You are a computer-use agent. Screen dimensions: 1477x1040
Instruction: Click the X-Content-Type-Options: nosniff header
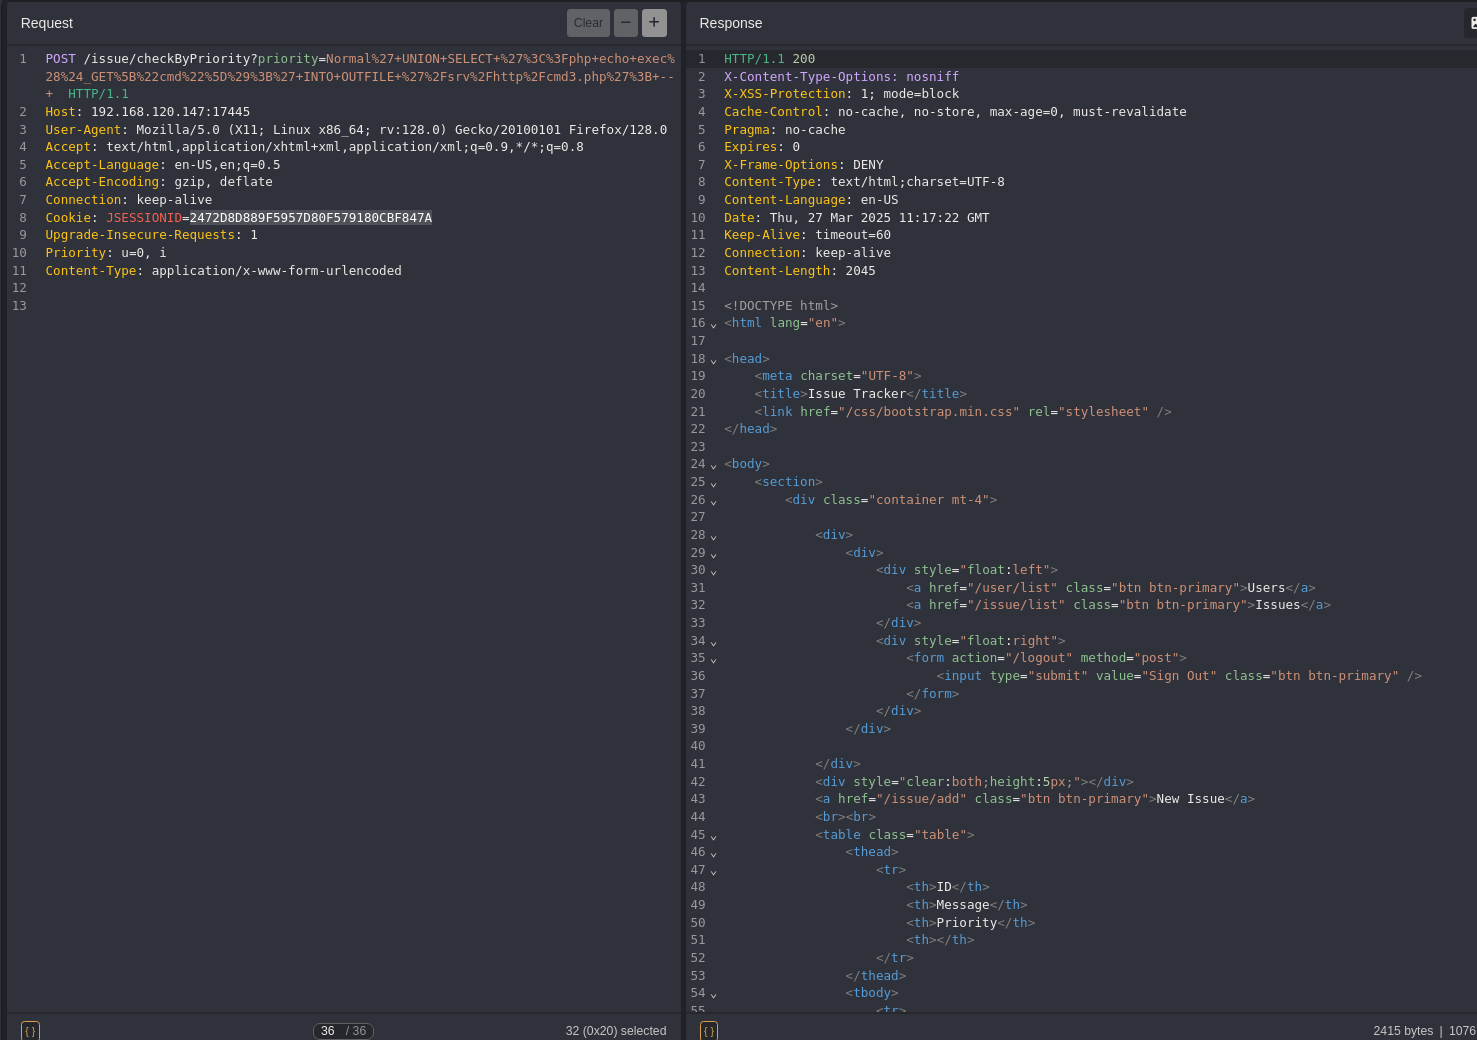(x=841, y=77)
